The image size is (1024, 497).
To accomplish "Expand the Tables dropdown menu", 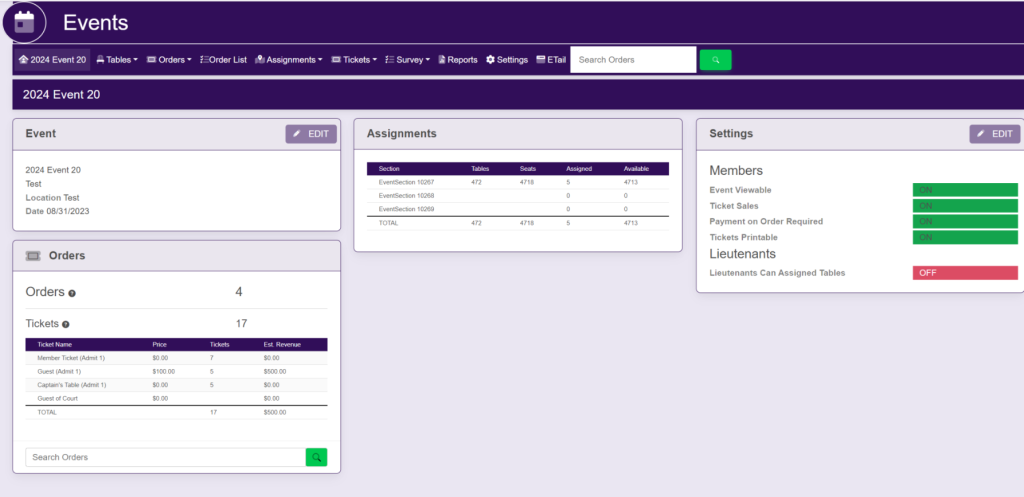I will coord(117,60).
